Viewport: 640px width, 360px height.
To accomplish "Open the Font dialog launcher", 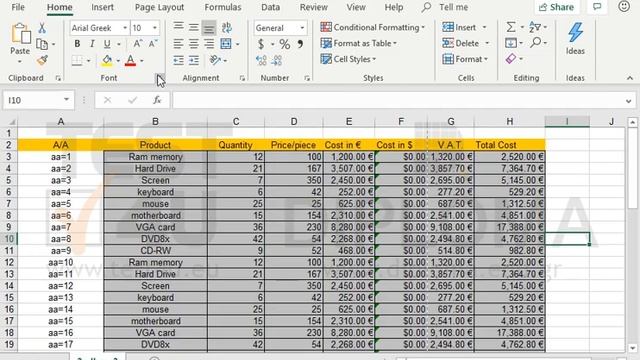I will click(160, 78).
